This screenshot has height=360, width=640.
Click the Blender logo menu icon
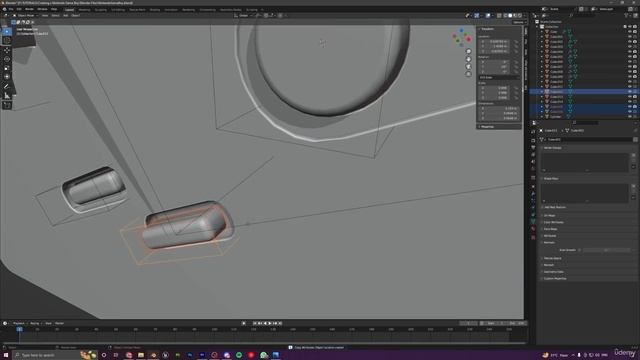pos(4,9)
